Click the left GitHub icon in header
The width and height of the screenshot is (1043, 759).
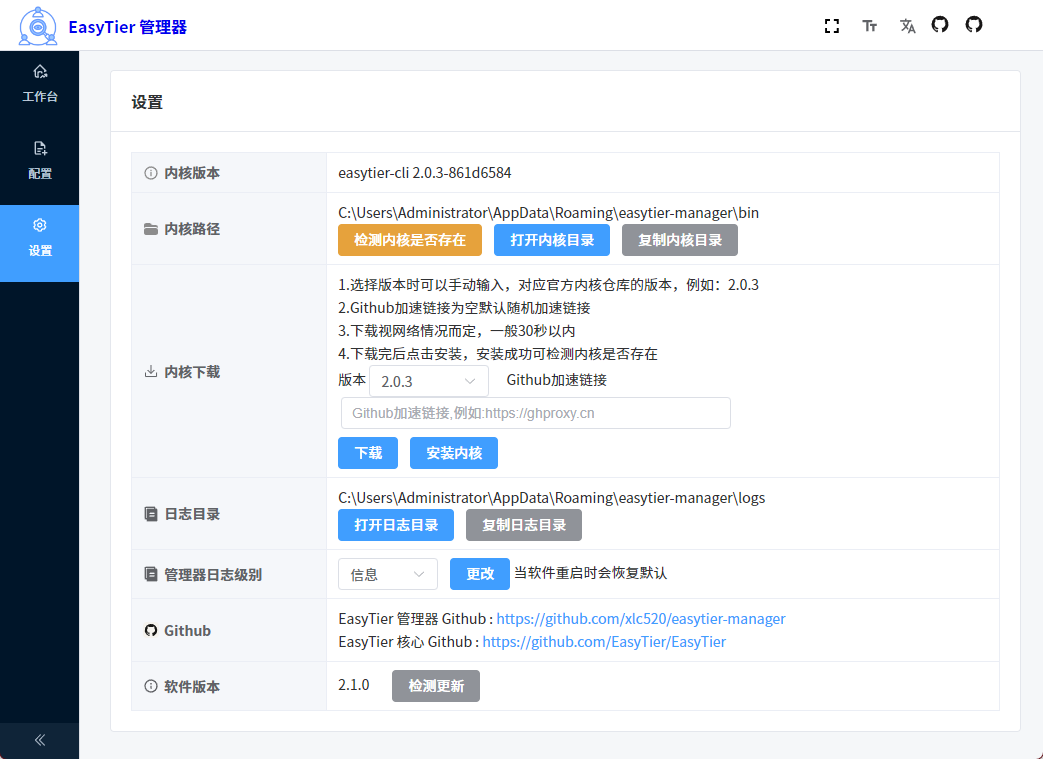click(x=940, y=25)
